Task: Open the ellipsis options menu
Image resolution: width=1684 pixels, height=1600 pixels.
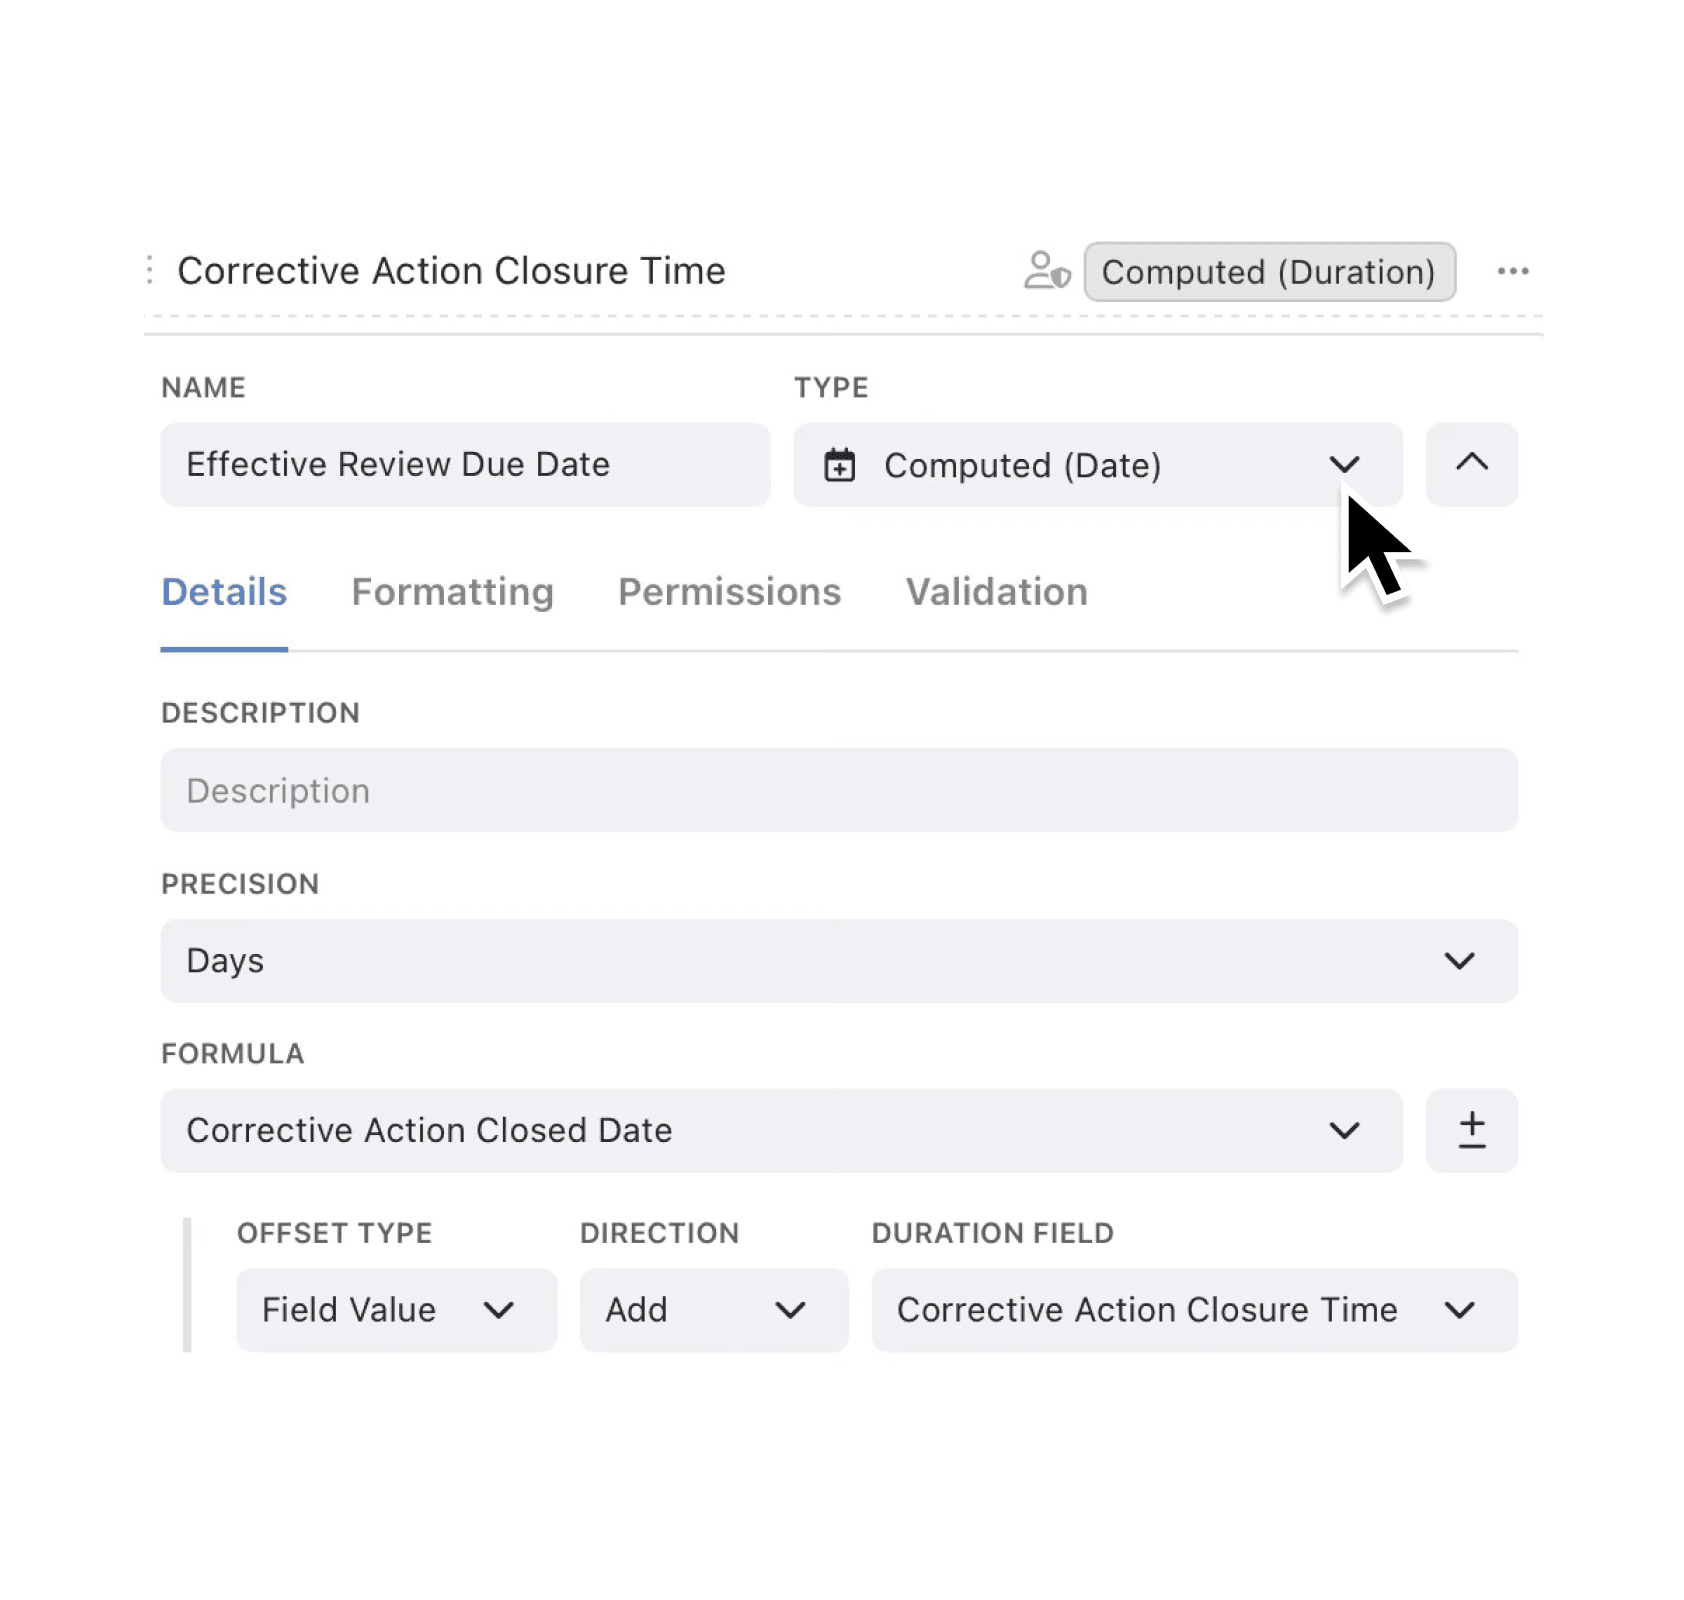Action: (x=1513, y=271)
